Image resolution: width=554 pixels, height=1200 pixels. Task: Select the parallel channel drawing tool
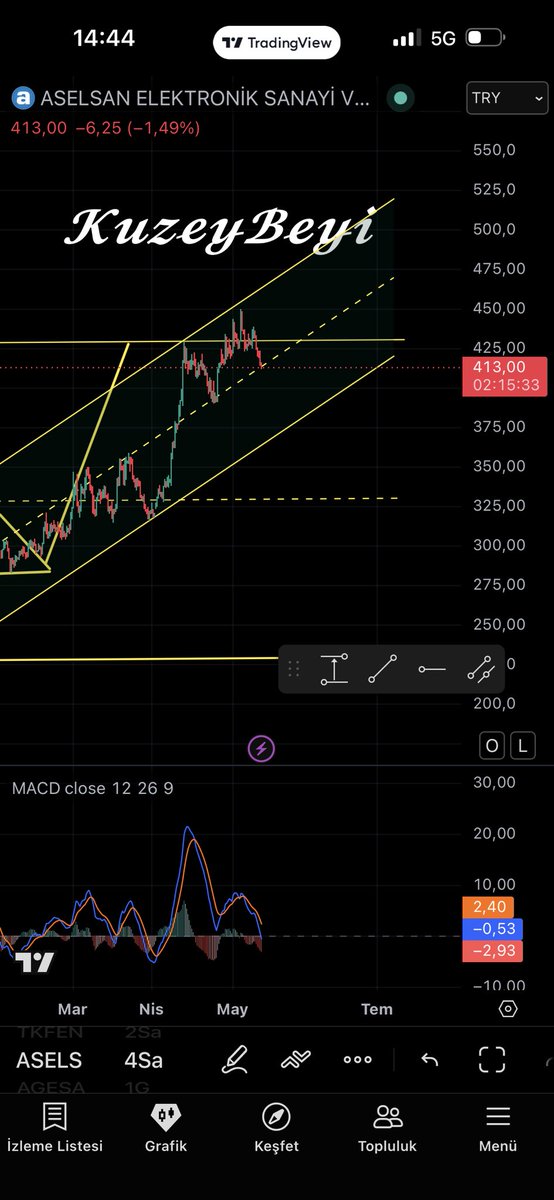tap(481, 669)
